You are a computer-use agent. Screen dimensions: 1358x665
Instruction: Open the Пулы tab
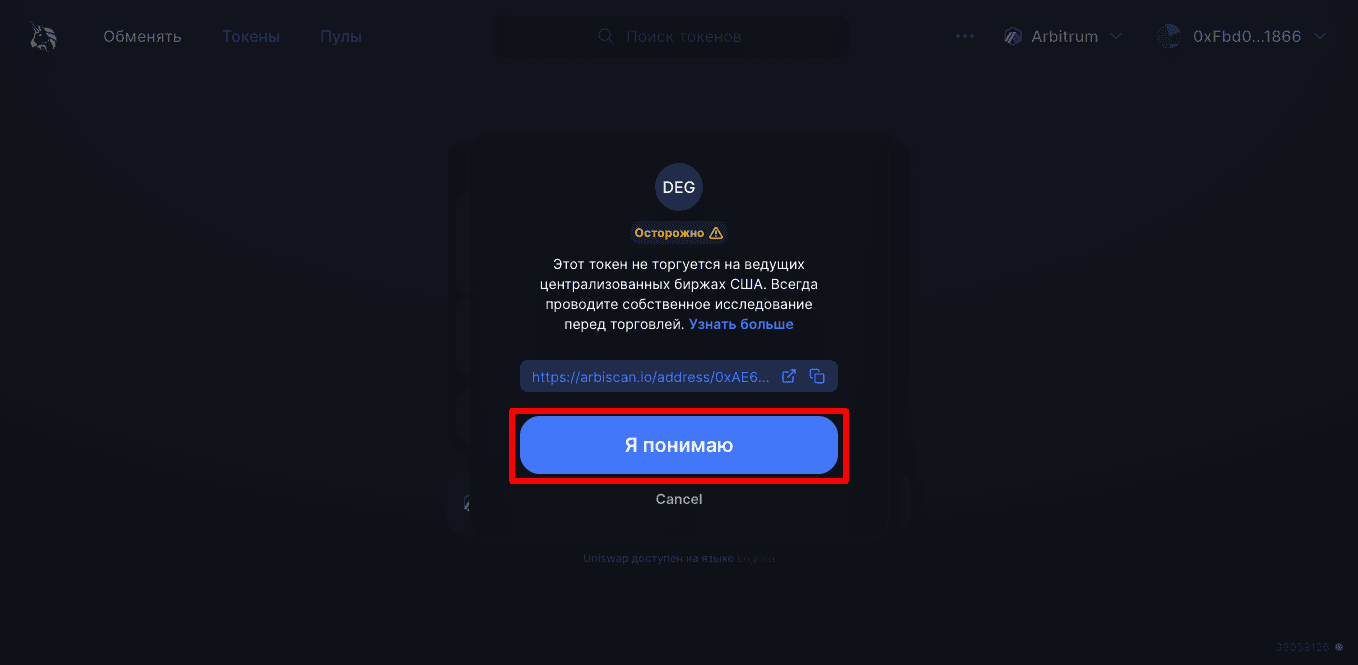(341, 37)
